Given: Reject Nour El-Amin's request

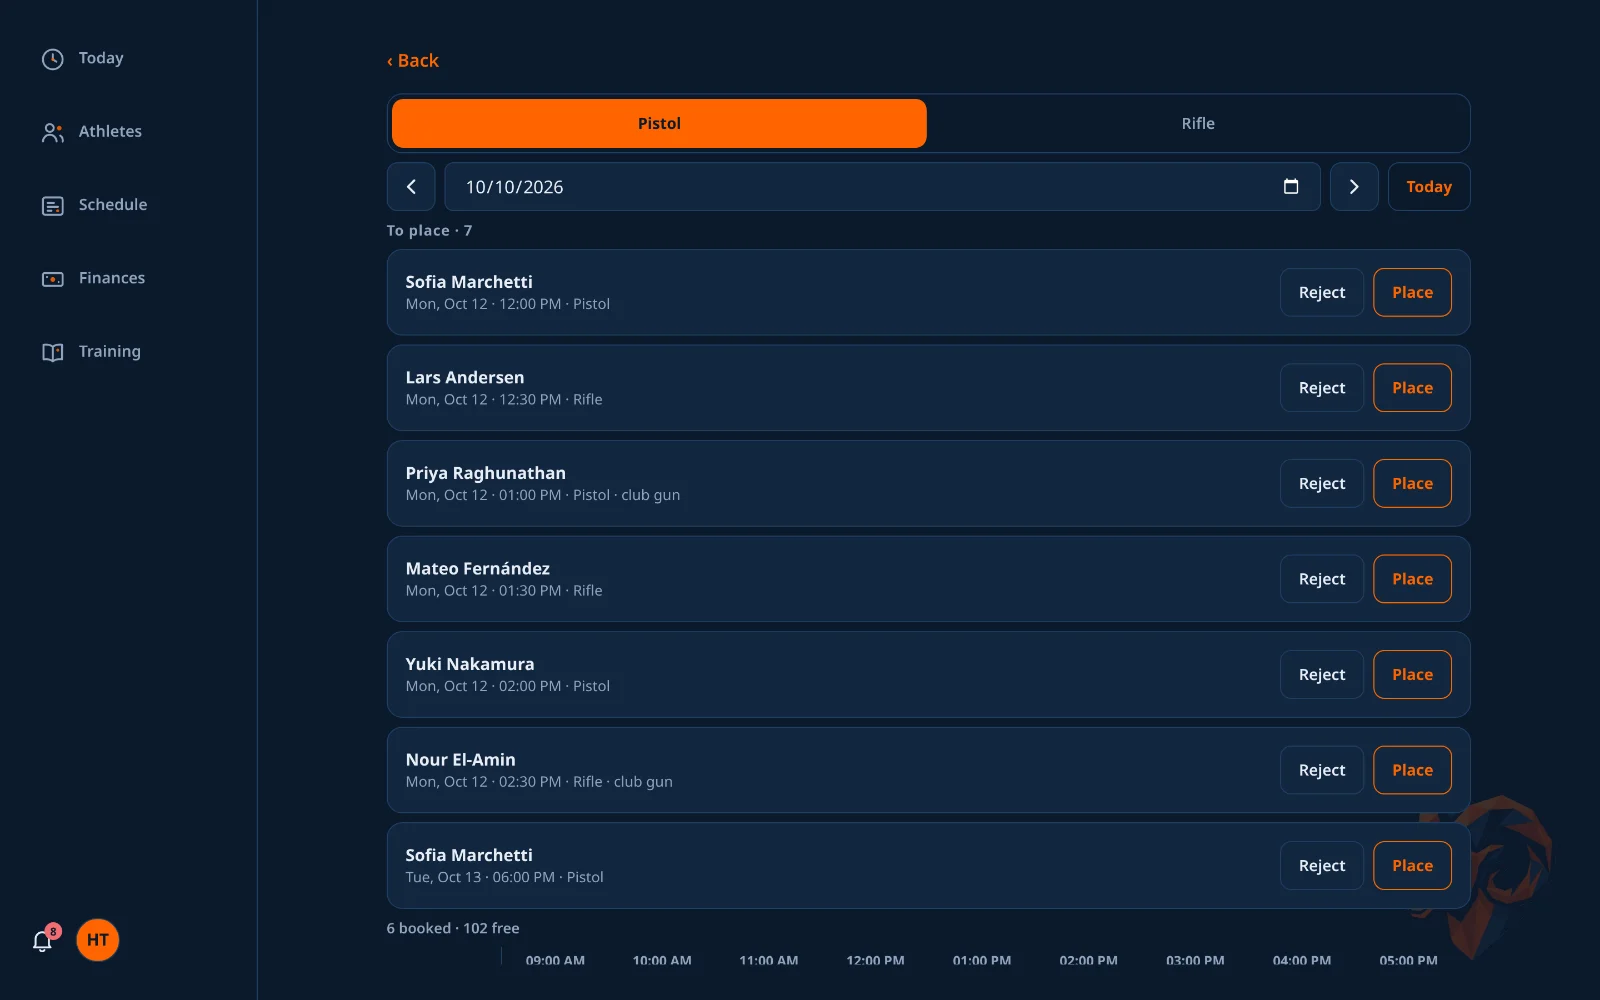Looking at the screenshot, I should click(x=1322, y=770).
